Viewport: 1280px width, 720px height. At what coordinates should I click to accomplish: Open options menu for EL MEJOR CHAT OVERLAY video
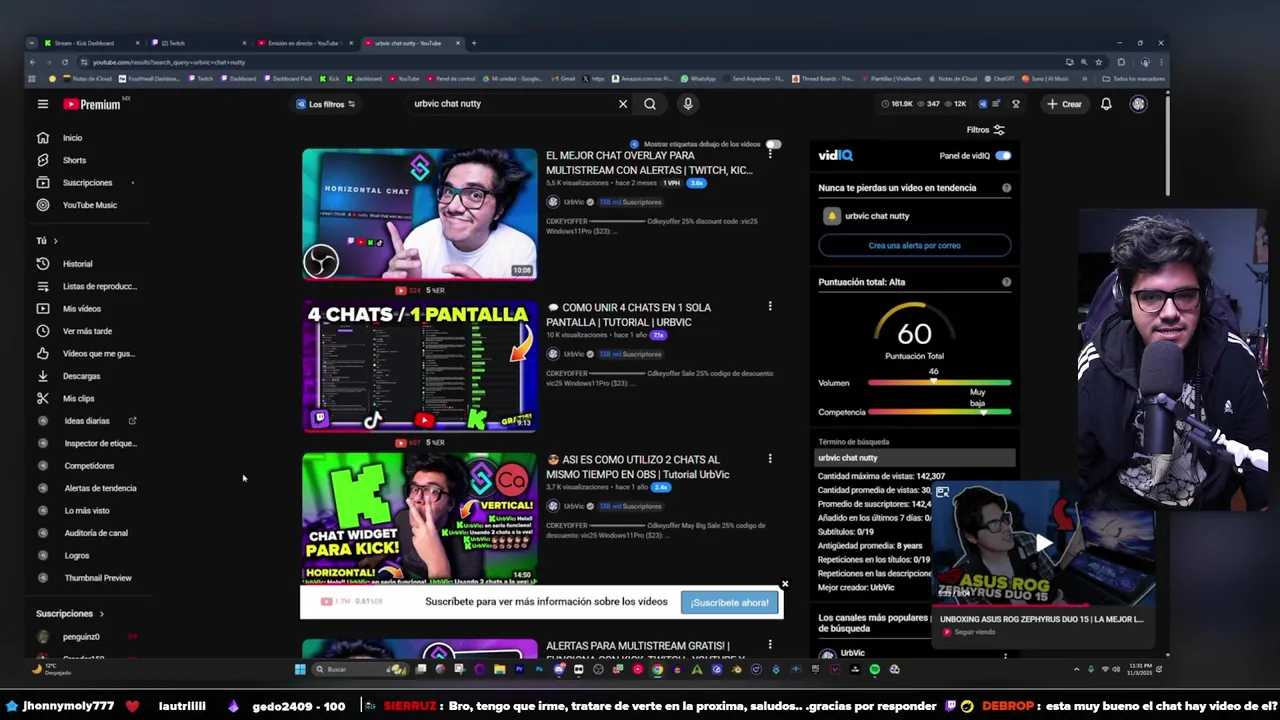click(x=770, y=154)
